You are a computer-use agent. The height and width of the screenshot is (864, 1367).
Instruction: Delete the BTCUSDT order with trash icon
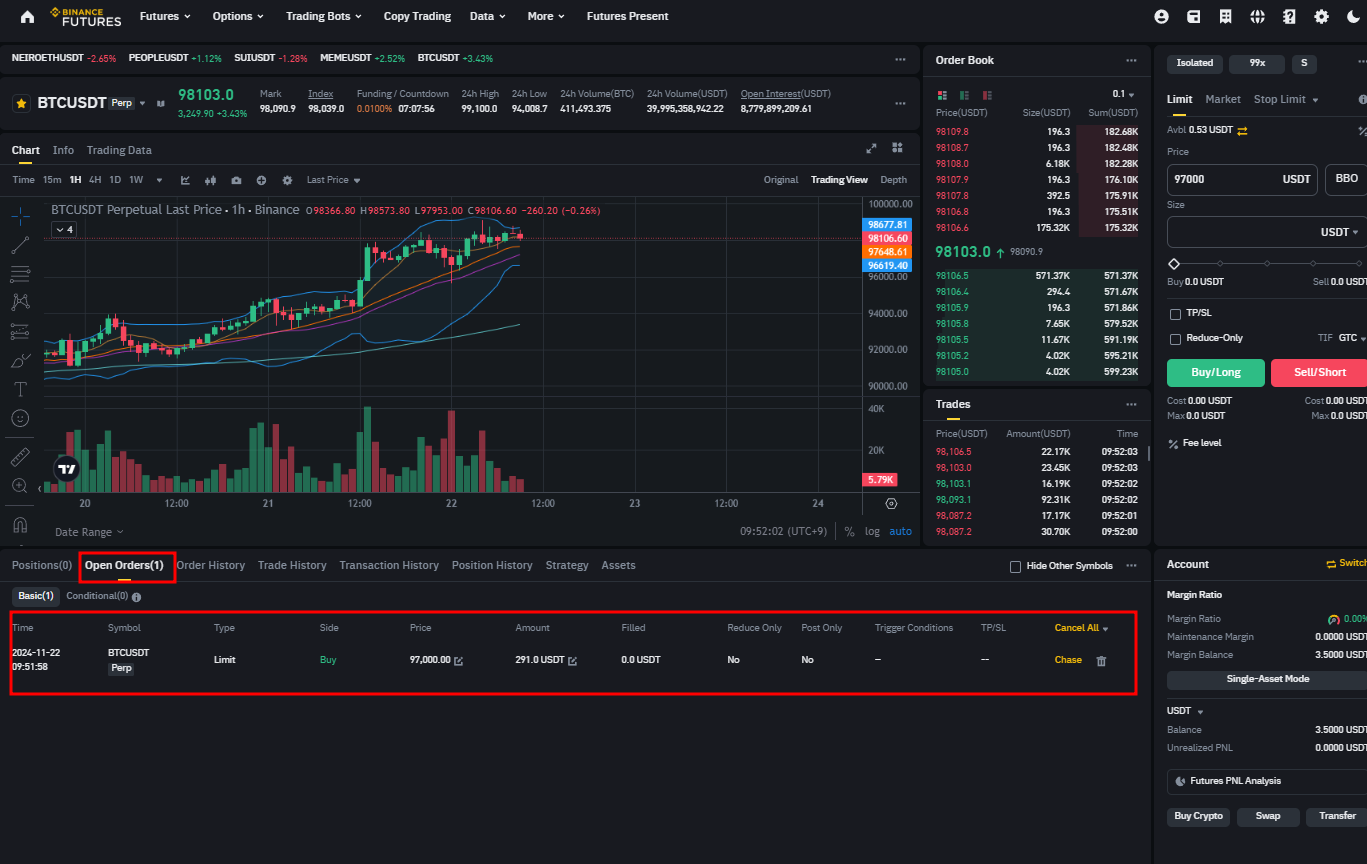click(1101, 661)
